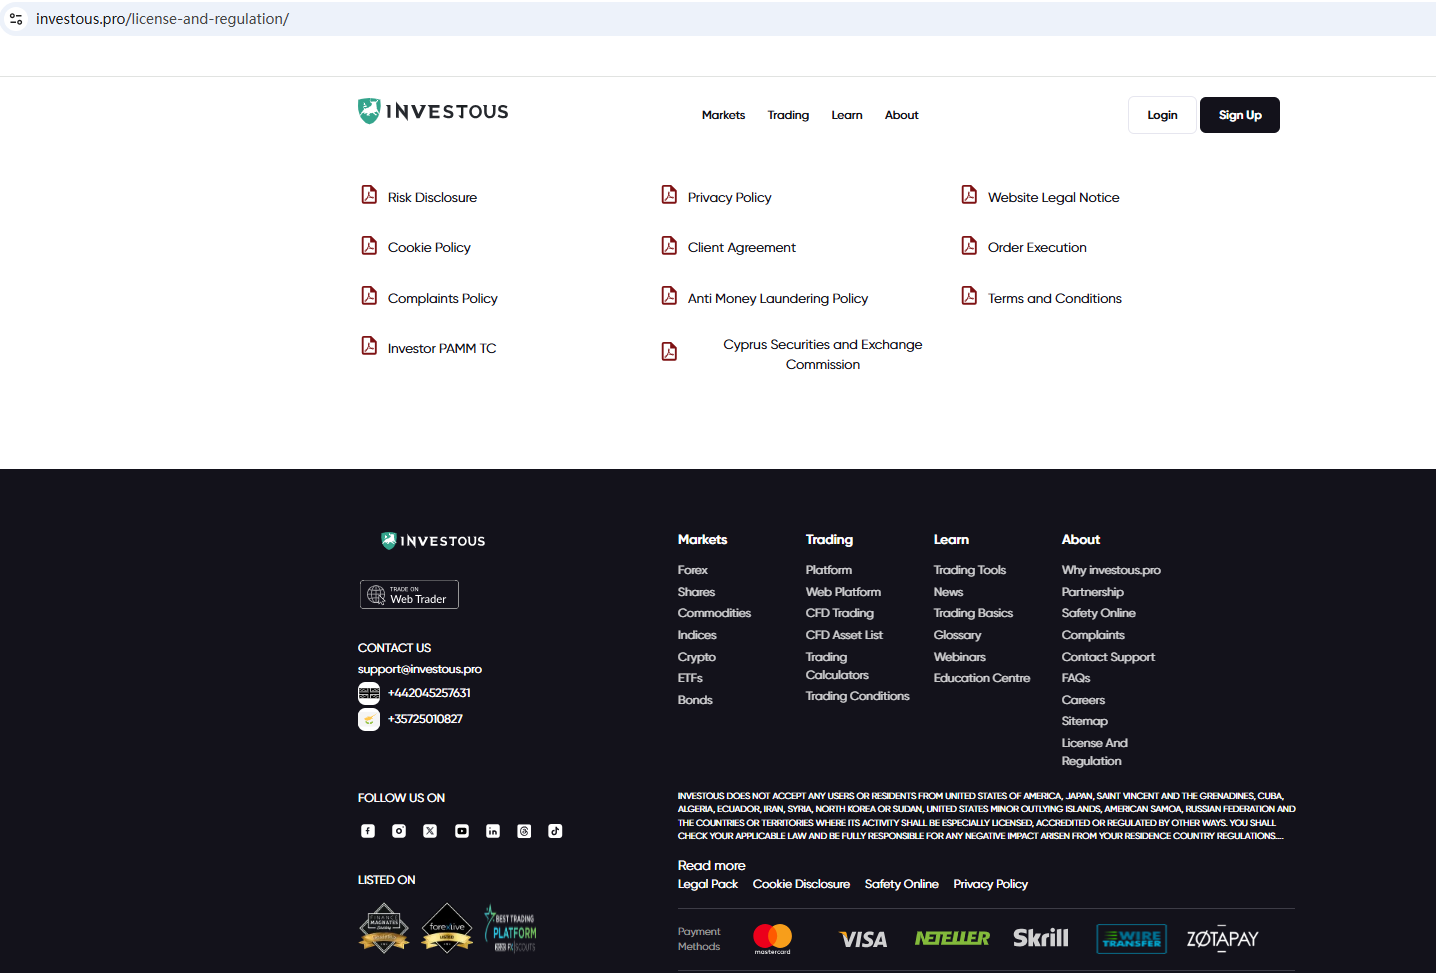This screenshot has height=973, width=1436.
Task: Open the X (Twitter) social icon
Action: (430, 831)
